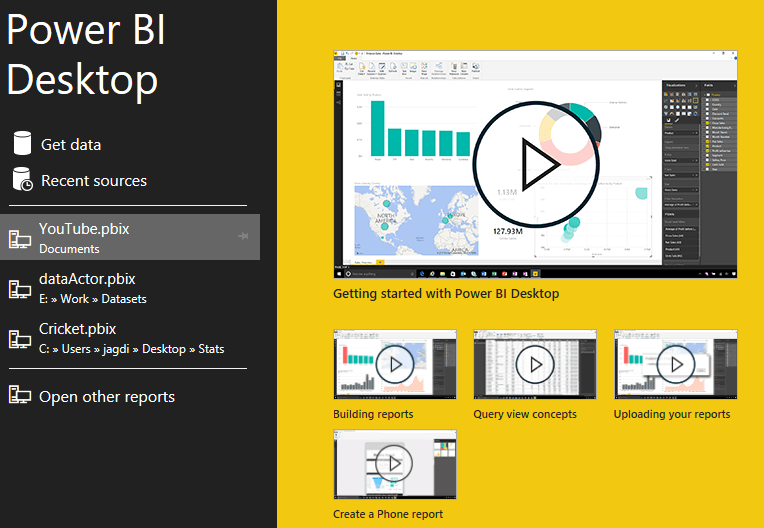Viewport: 764px width, 528px height.
Task: Play the Building reports video
Action: [x=395, y=364]
